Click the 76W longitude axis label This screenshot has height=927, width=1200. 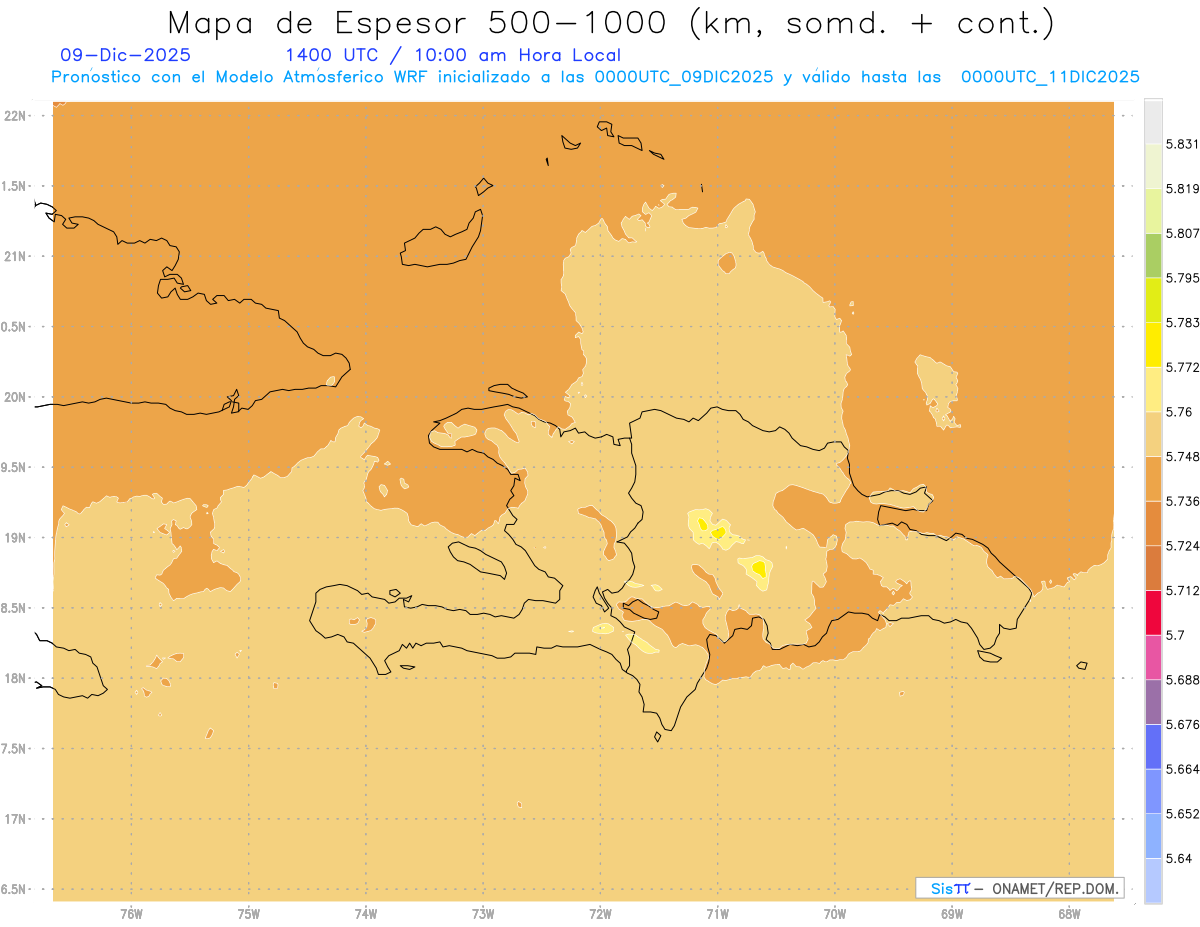click(131, 914)
